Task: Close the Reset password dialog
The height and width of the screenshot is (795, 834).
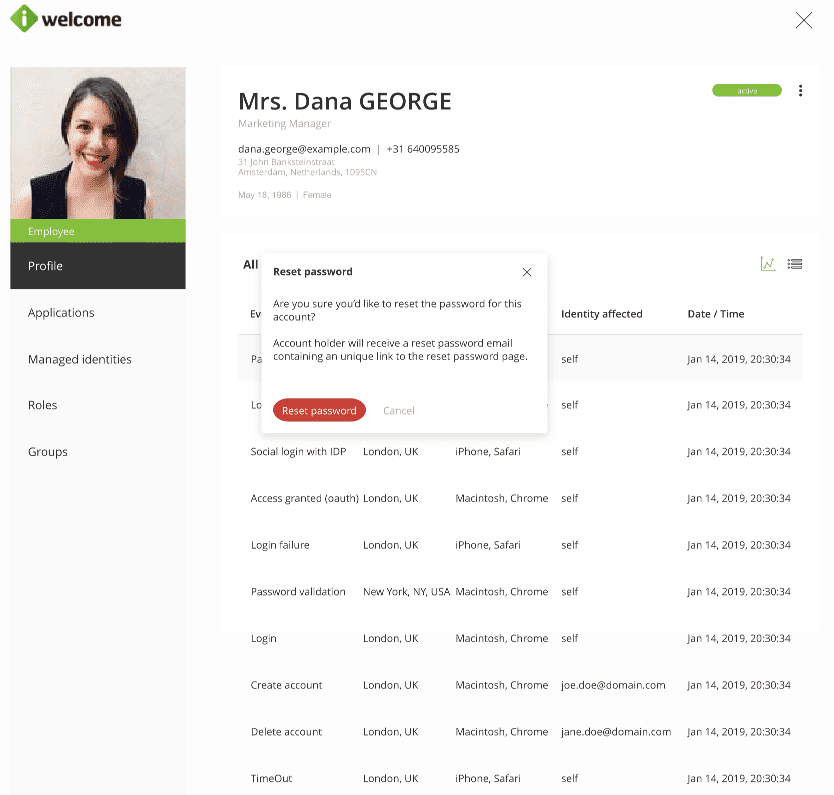Action: tap(527, 272)
